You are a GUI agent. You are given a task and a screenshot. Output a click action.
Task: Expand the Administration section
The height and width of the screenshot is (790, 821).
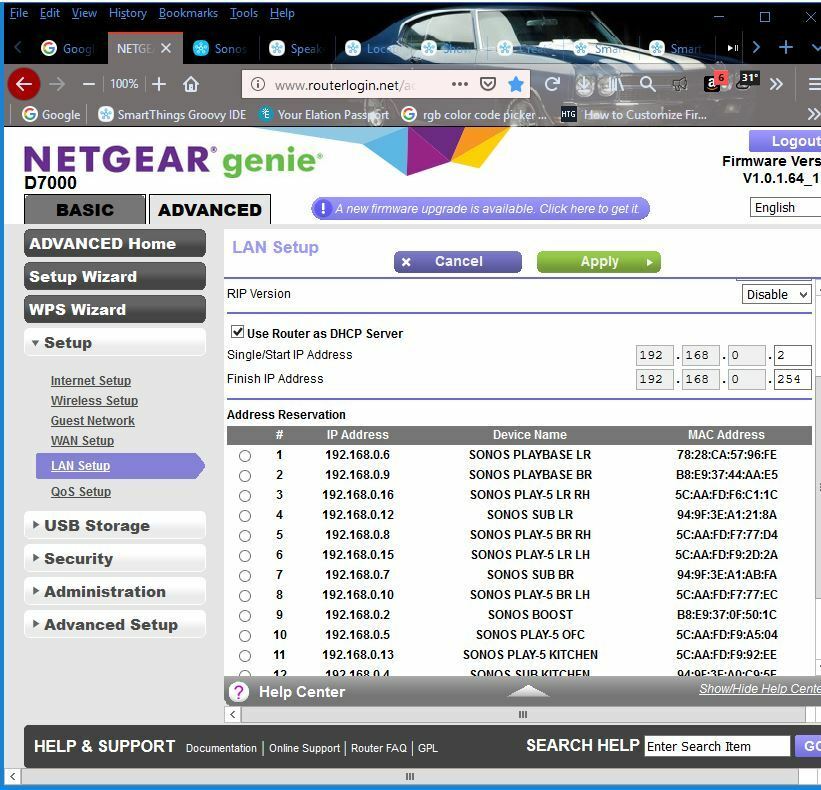tap(115, 591)
